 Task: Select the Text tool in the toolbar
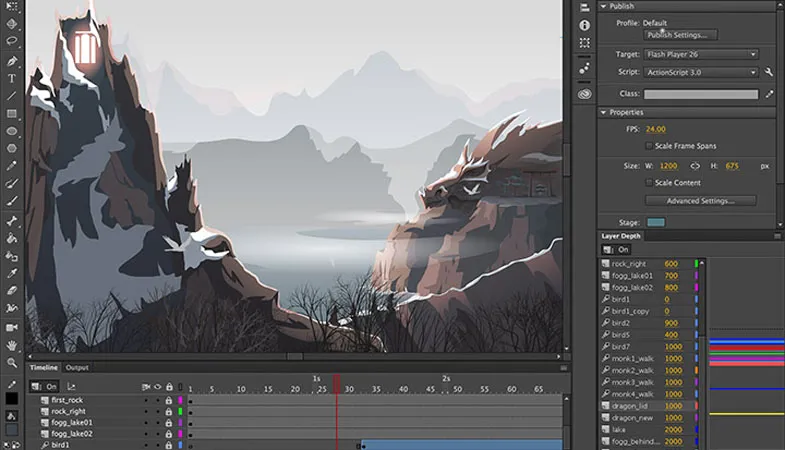point(12,78)
